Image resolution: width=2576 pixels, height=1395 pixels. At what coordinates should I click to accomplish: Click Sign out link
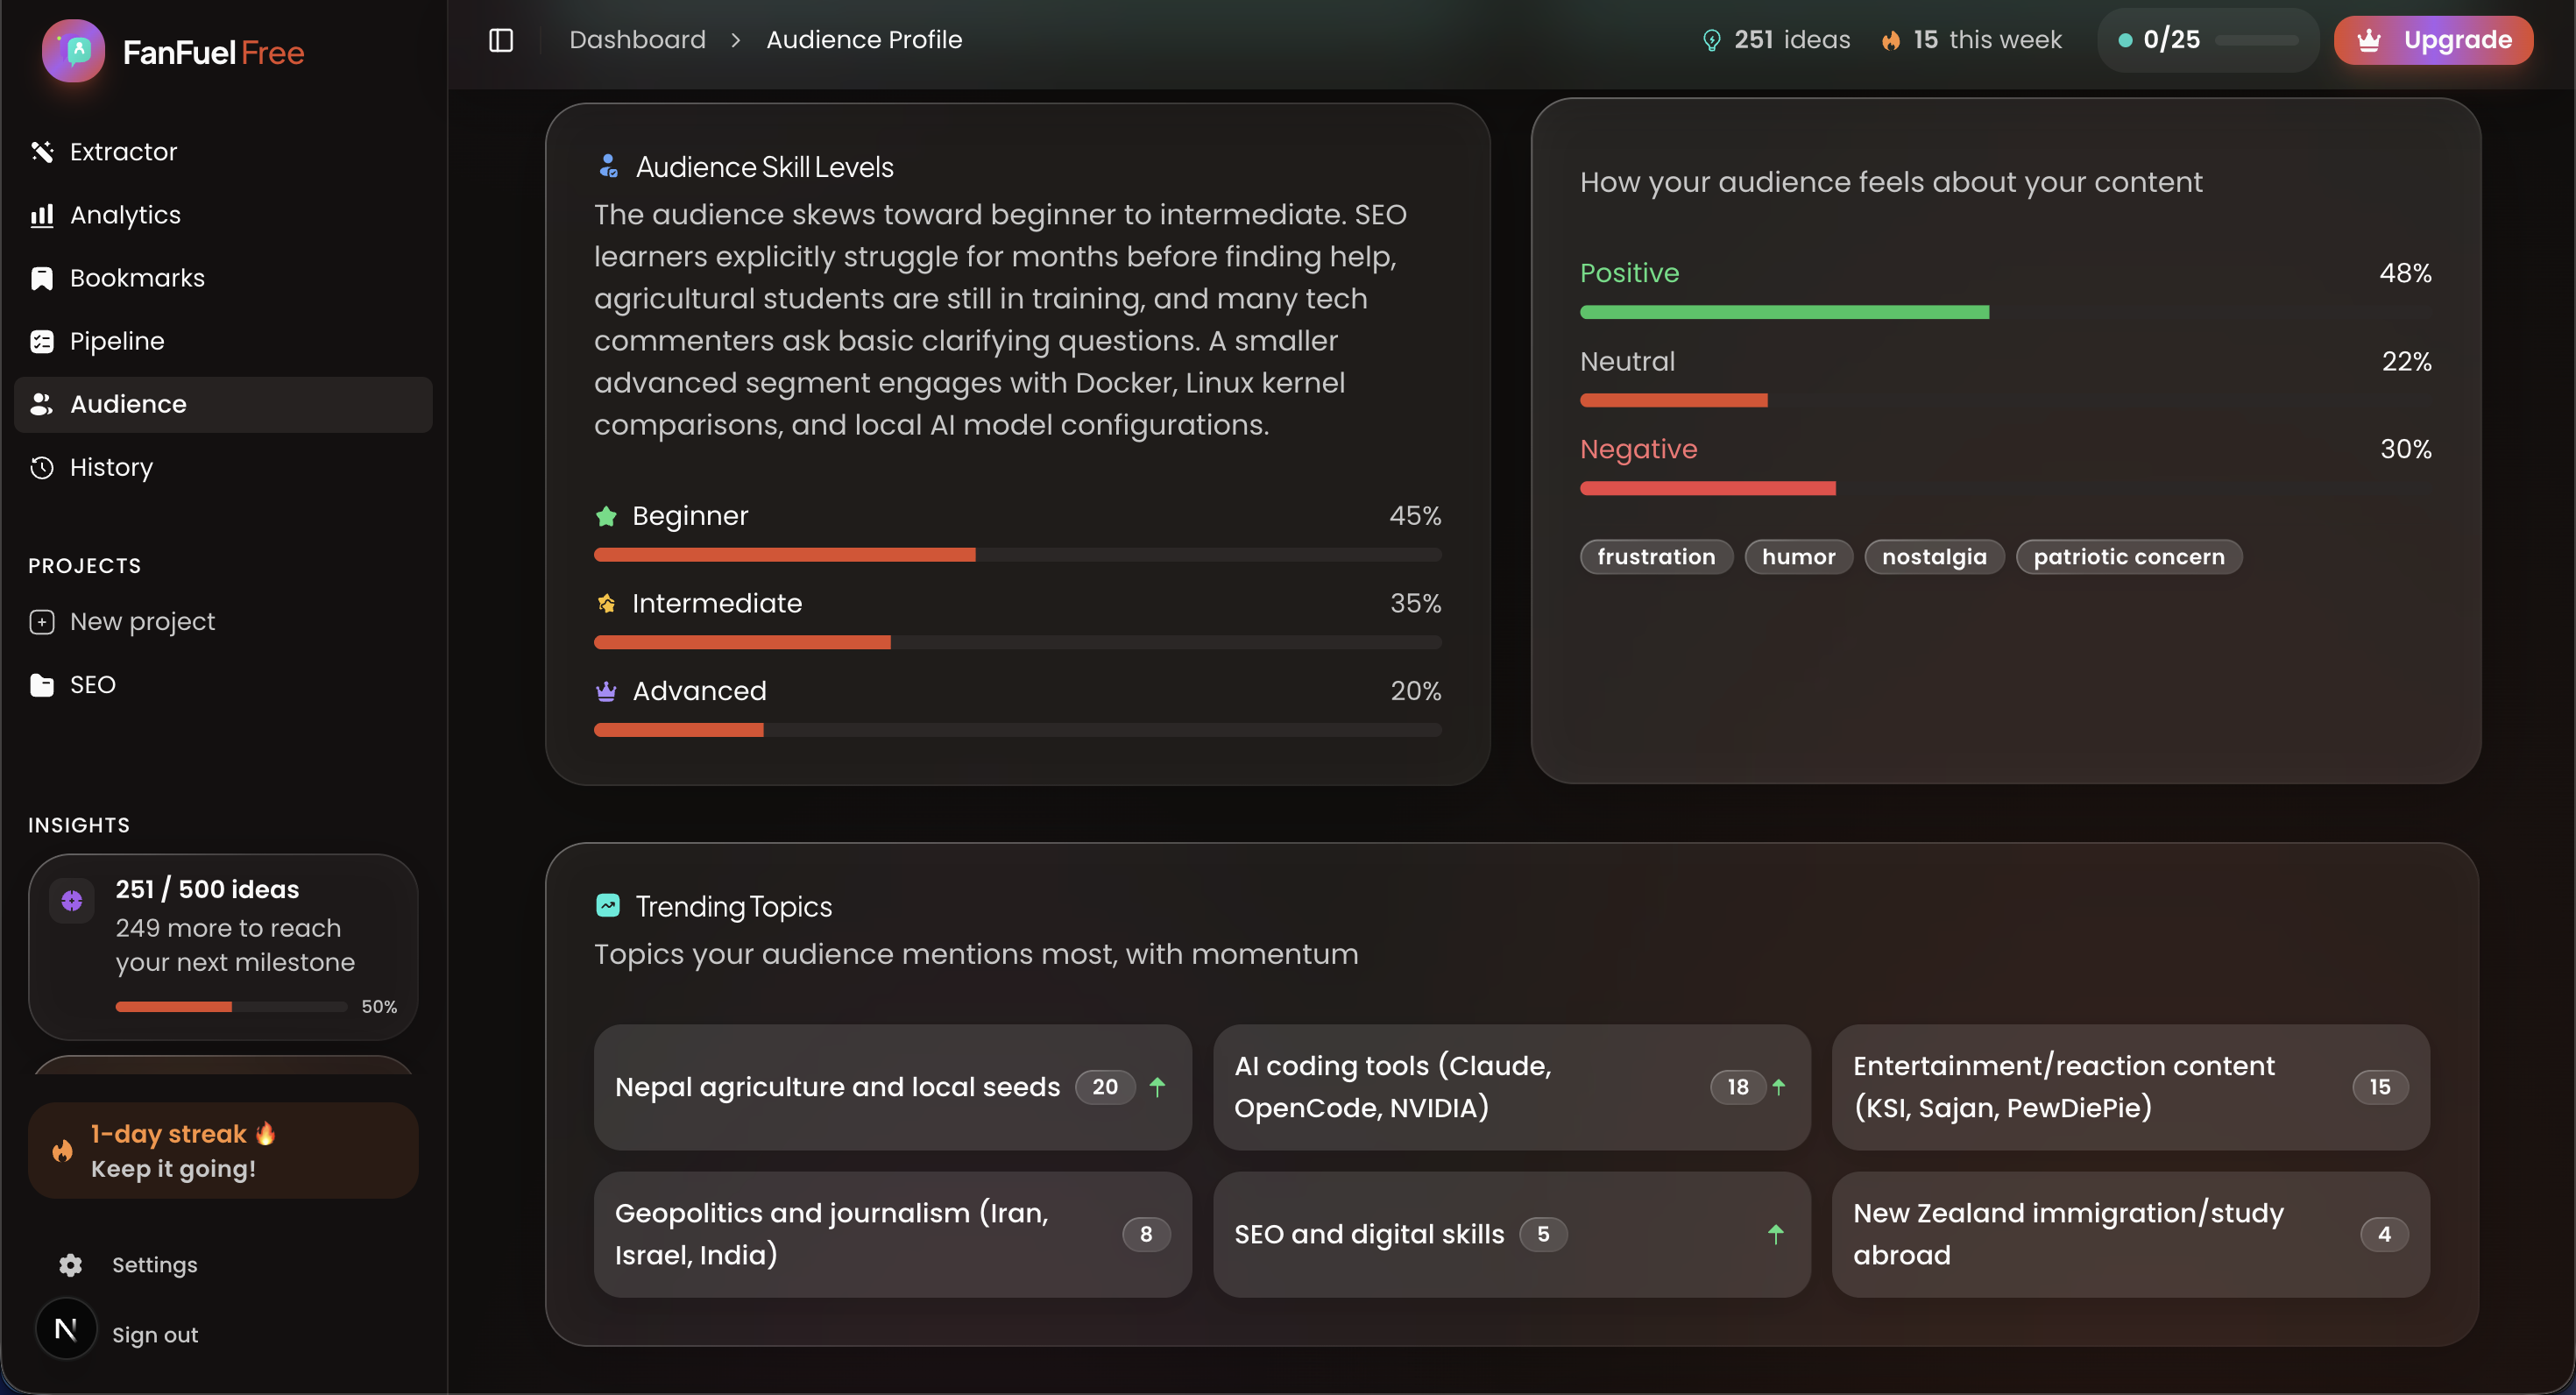click(155, 1335)
